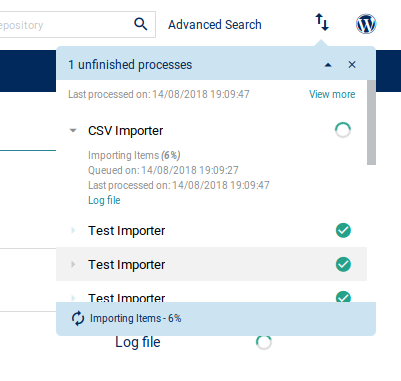Collapse the unfinished processes popup

point(328,65)
